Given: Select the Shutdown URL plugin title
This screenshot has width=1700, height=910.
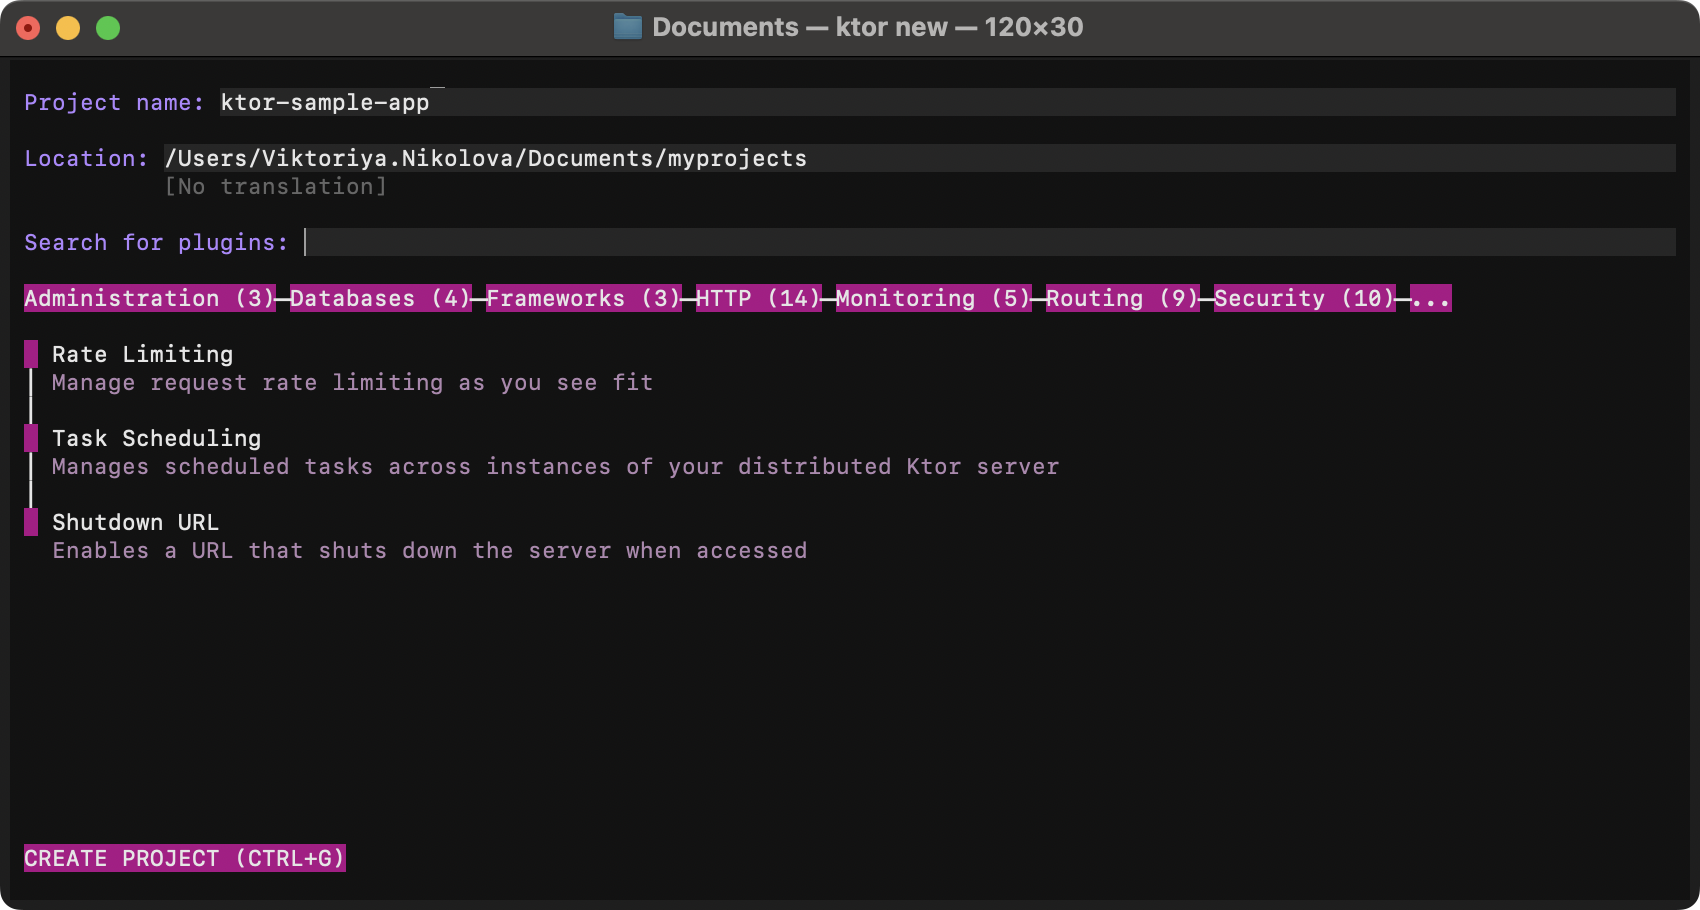Looking at the screenshot, I should 135,522.
